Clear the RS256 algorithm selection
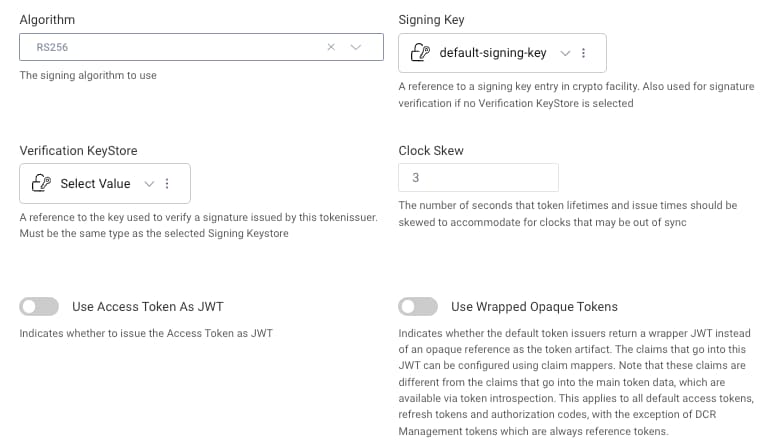 pyautogui.click(x=331, y=47)
